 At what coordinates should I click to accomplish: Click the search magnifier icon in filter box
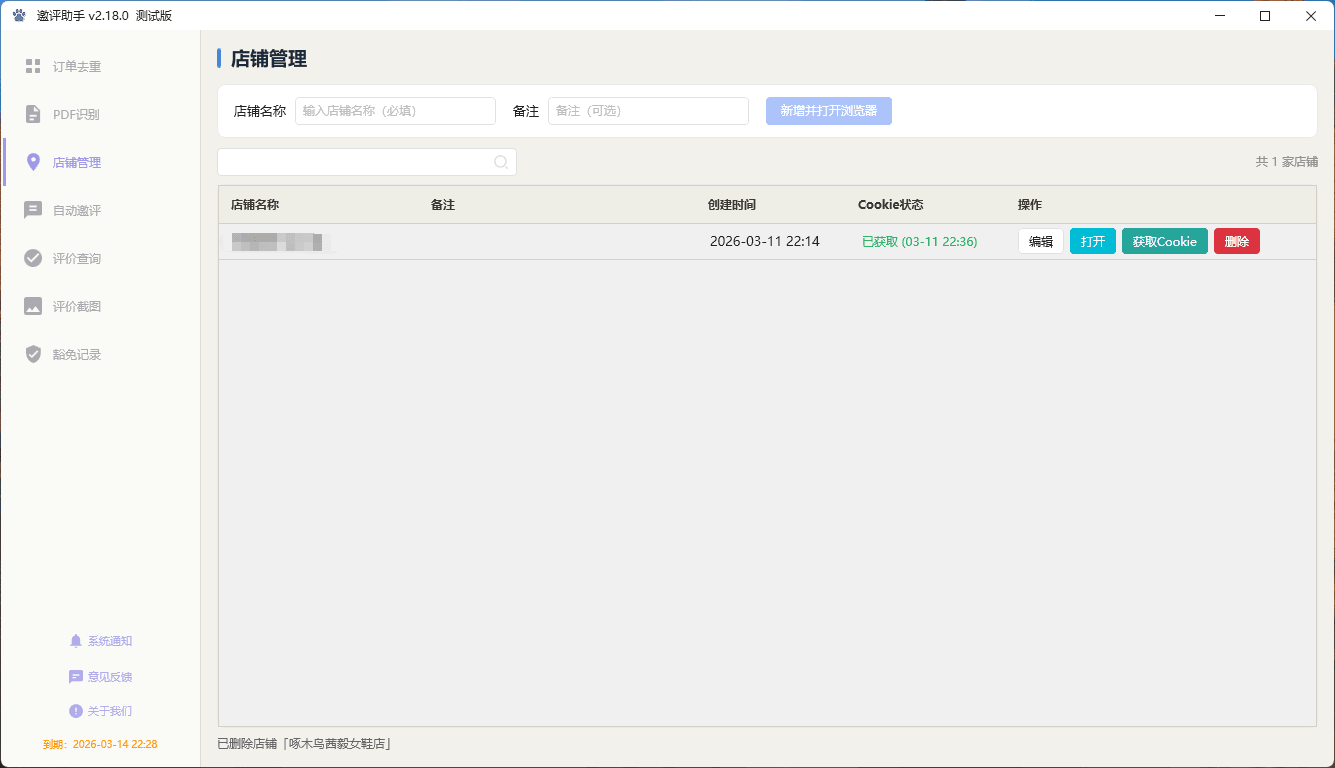click(x=501, y=162)
